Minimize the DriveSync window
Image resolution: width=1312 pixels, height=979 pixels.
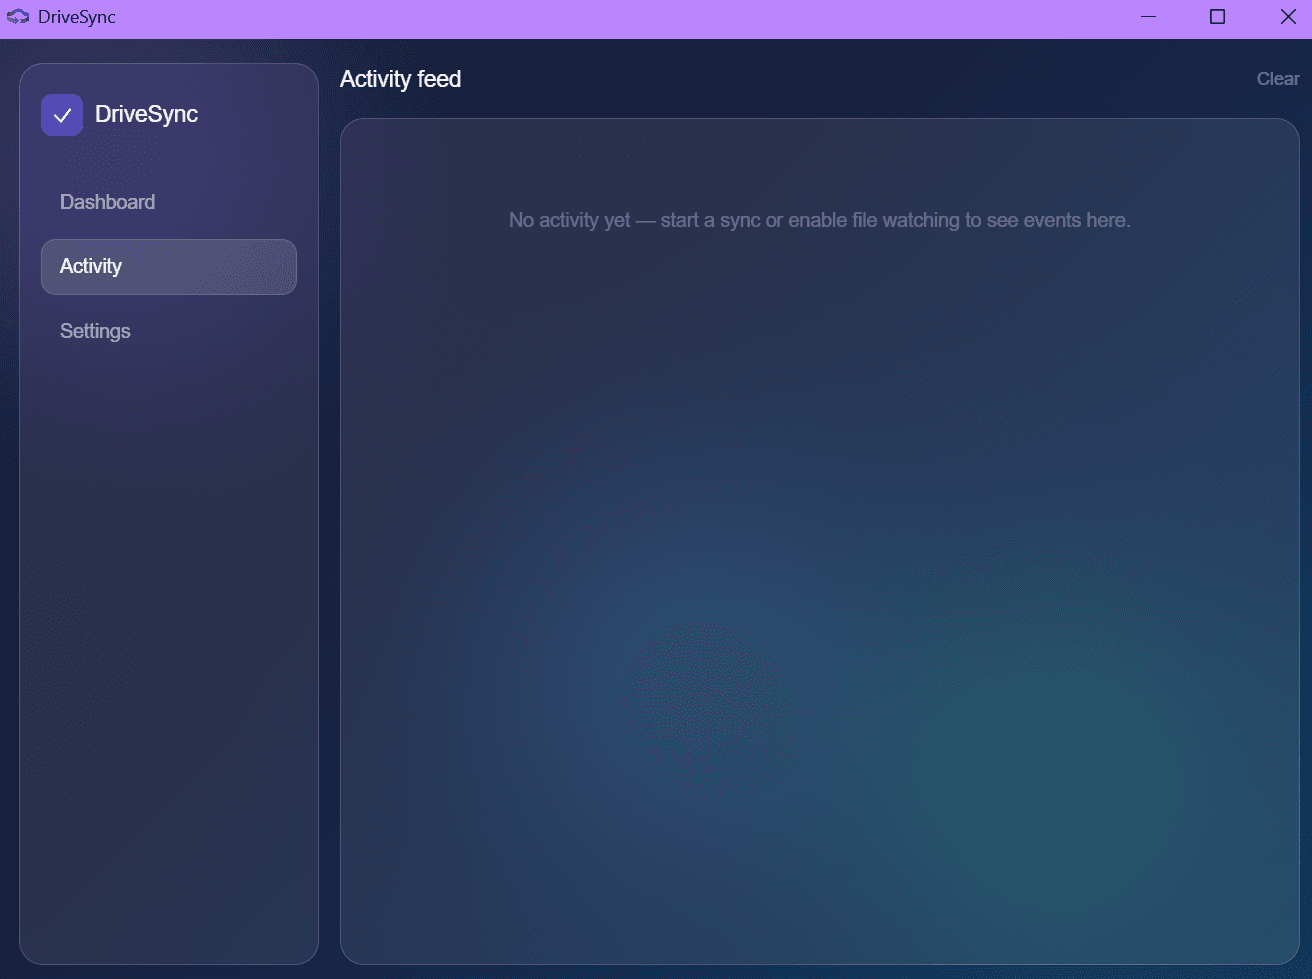[1148, 17]
